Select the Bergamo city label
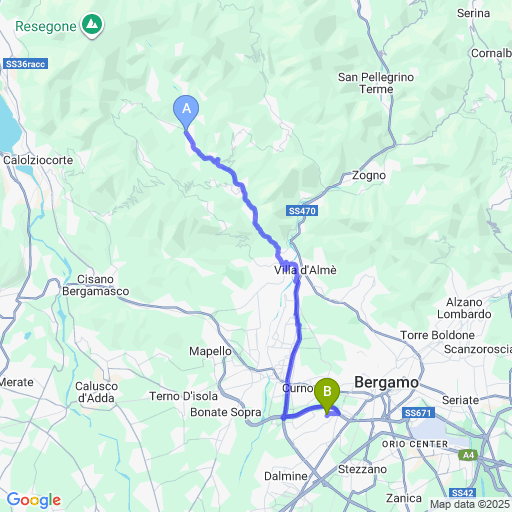 tap(386, 382)
